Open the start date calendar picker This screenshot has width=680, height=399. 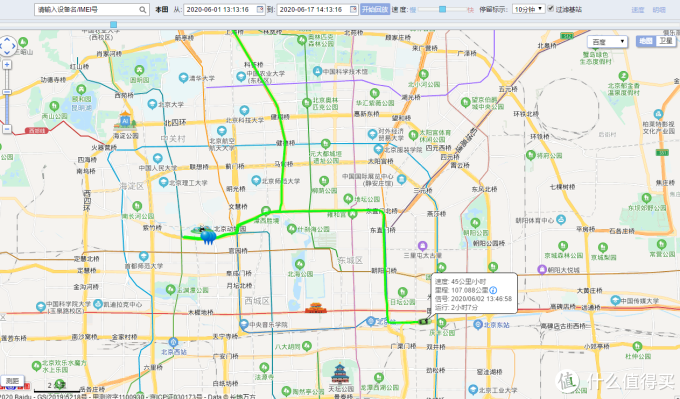coord(260,9)
